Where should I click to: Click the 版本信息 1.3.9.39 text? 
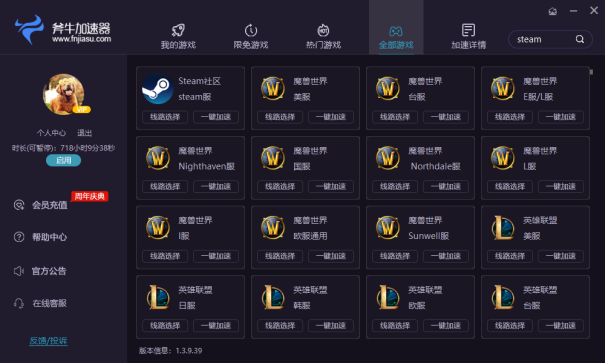pyautogui.click(x=170, y=351)
